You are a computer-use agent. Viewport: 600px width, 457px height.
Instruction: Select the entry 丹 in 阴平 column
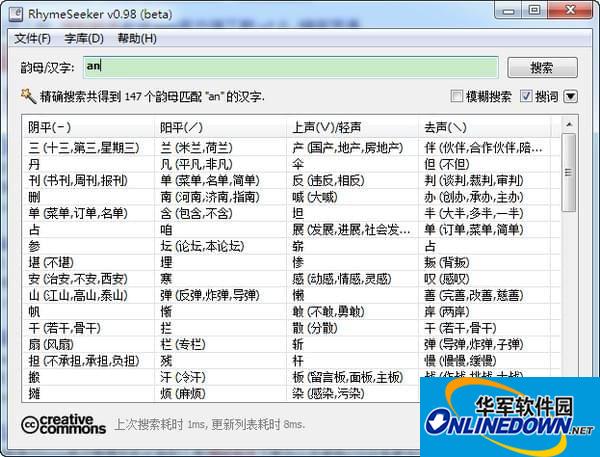(x=34, y=164)
